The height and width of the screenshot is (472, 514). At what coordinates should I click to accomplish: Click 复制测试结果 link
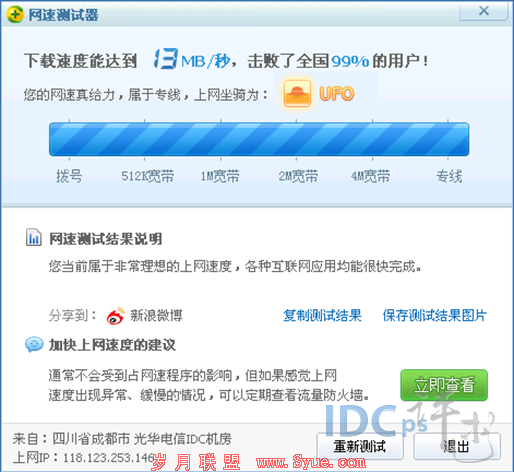click(x=322, y=315)
